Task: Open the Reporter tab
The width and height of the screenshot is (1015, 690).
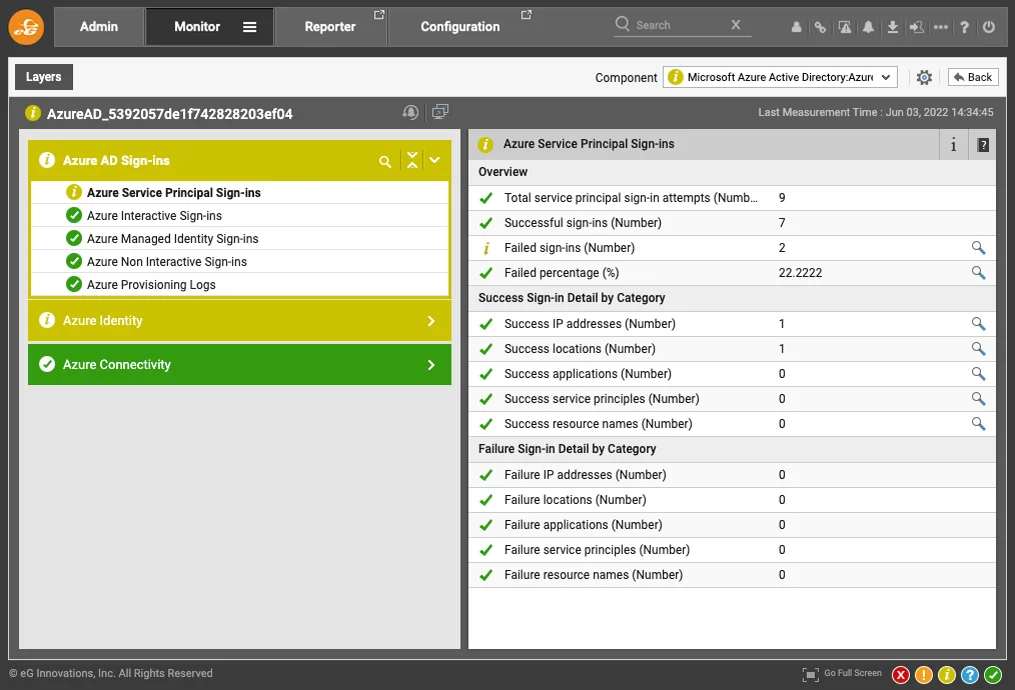Action: tap(330, 27)
